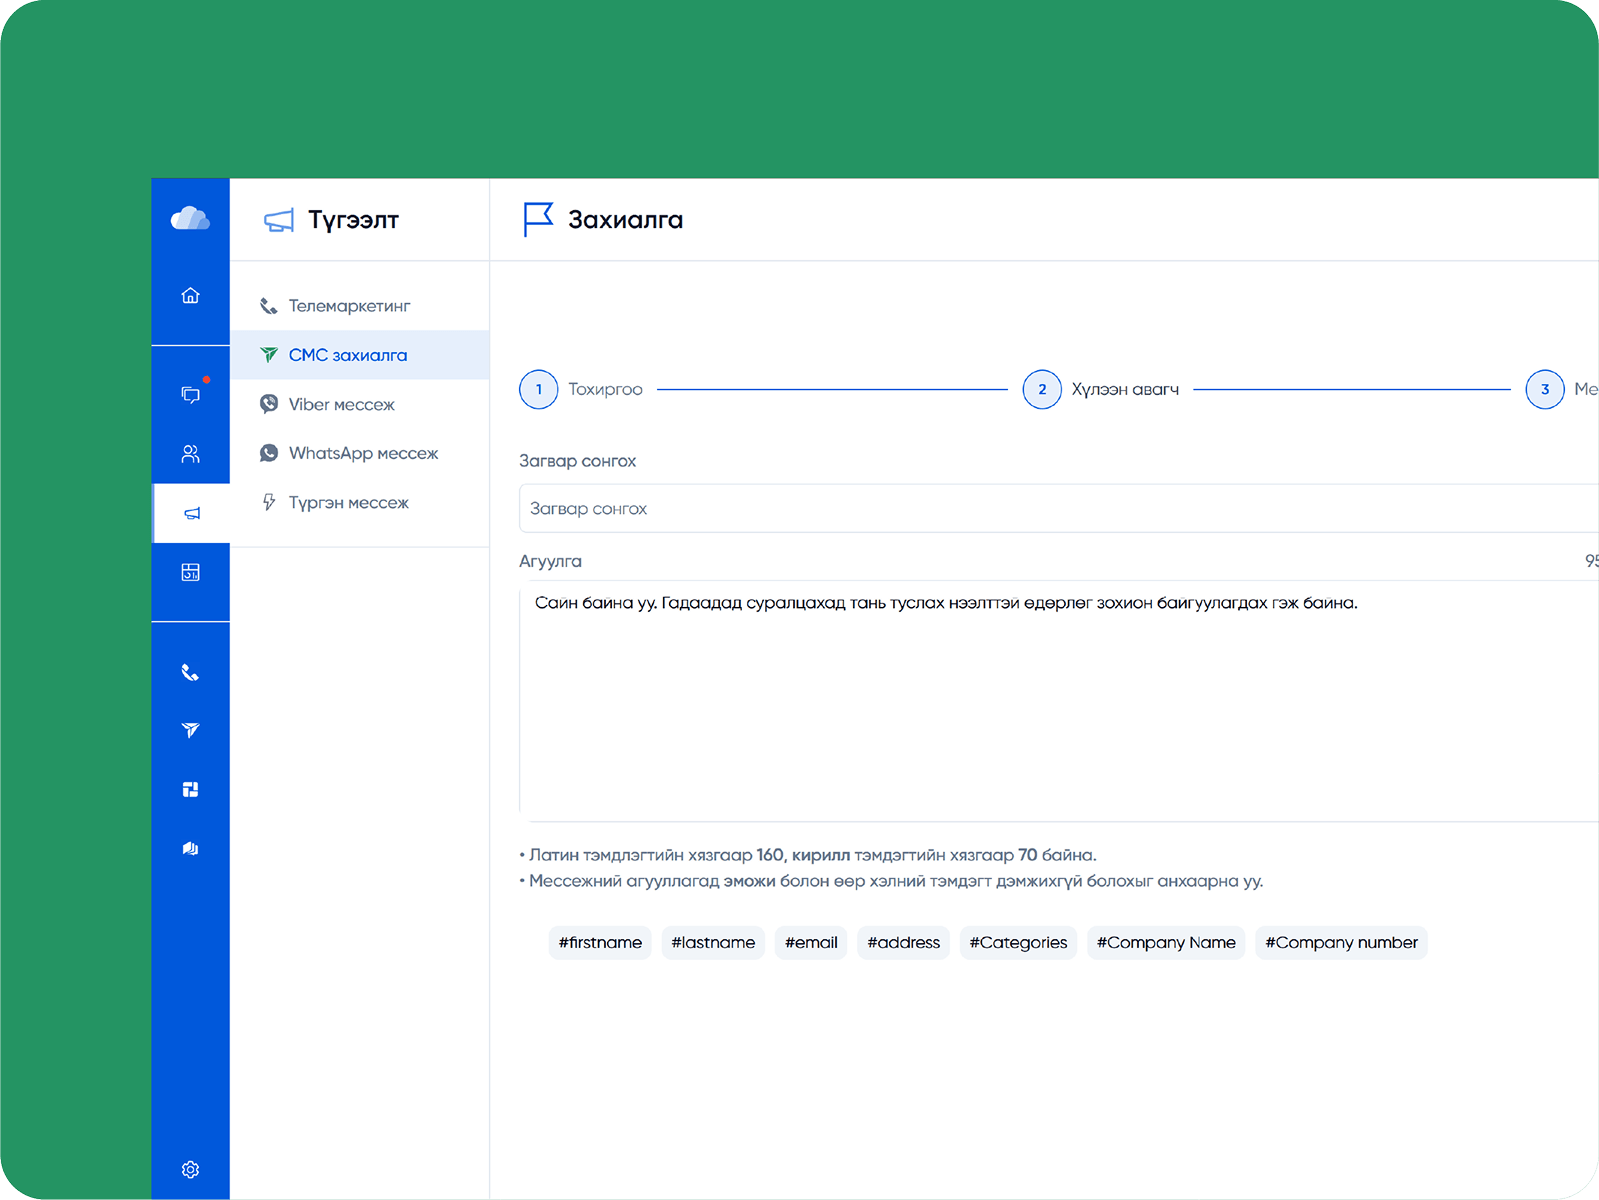Insert the #Categories tag
Image resolution: width=1599 pixels, height=1200 pixels.
pyautogui.click(x=1018, y=942)
